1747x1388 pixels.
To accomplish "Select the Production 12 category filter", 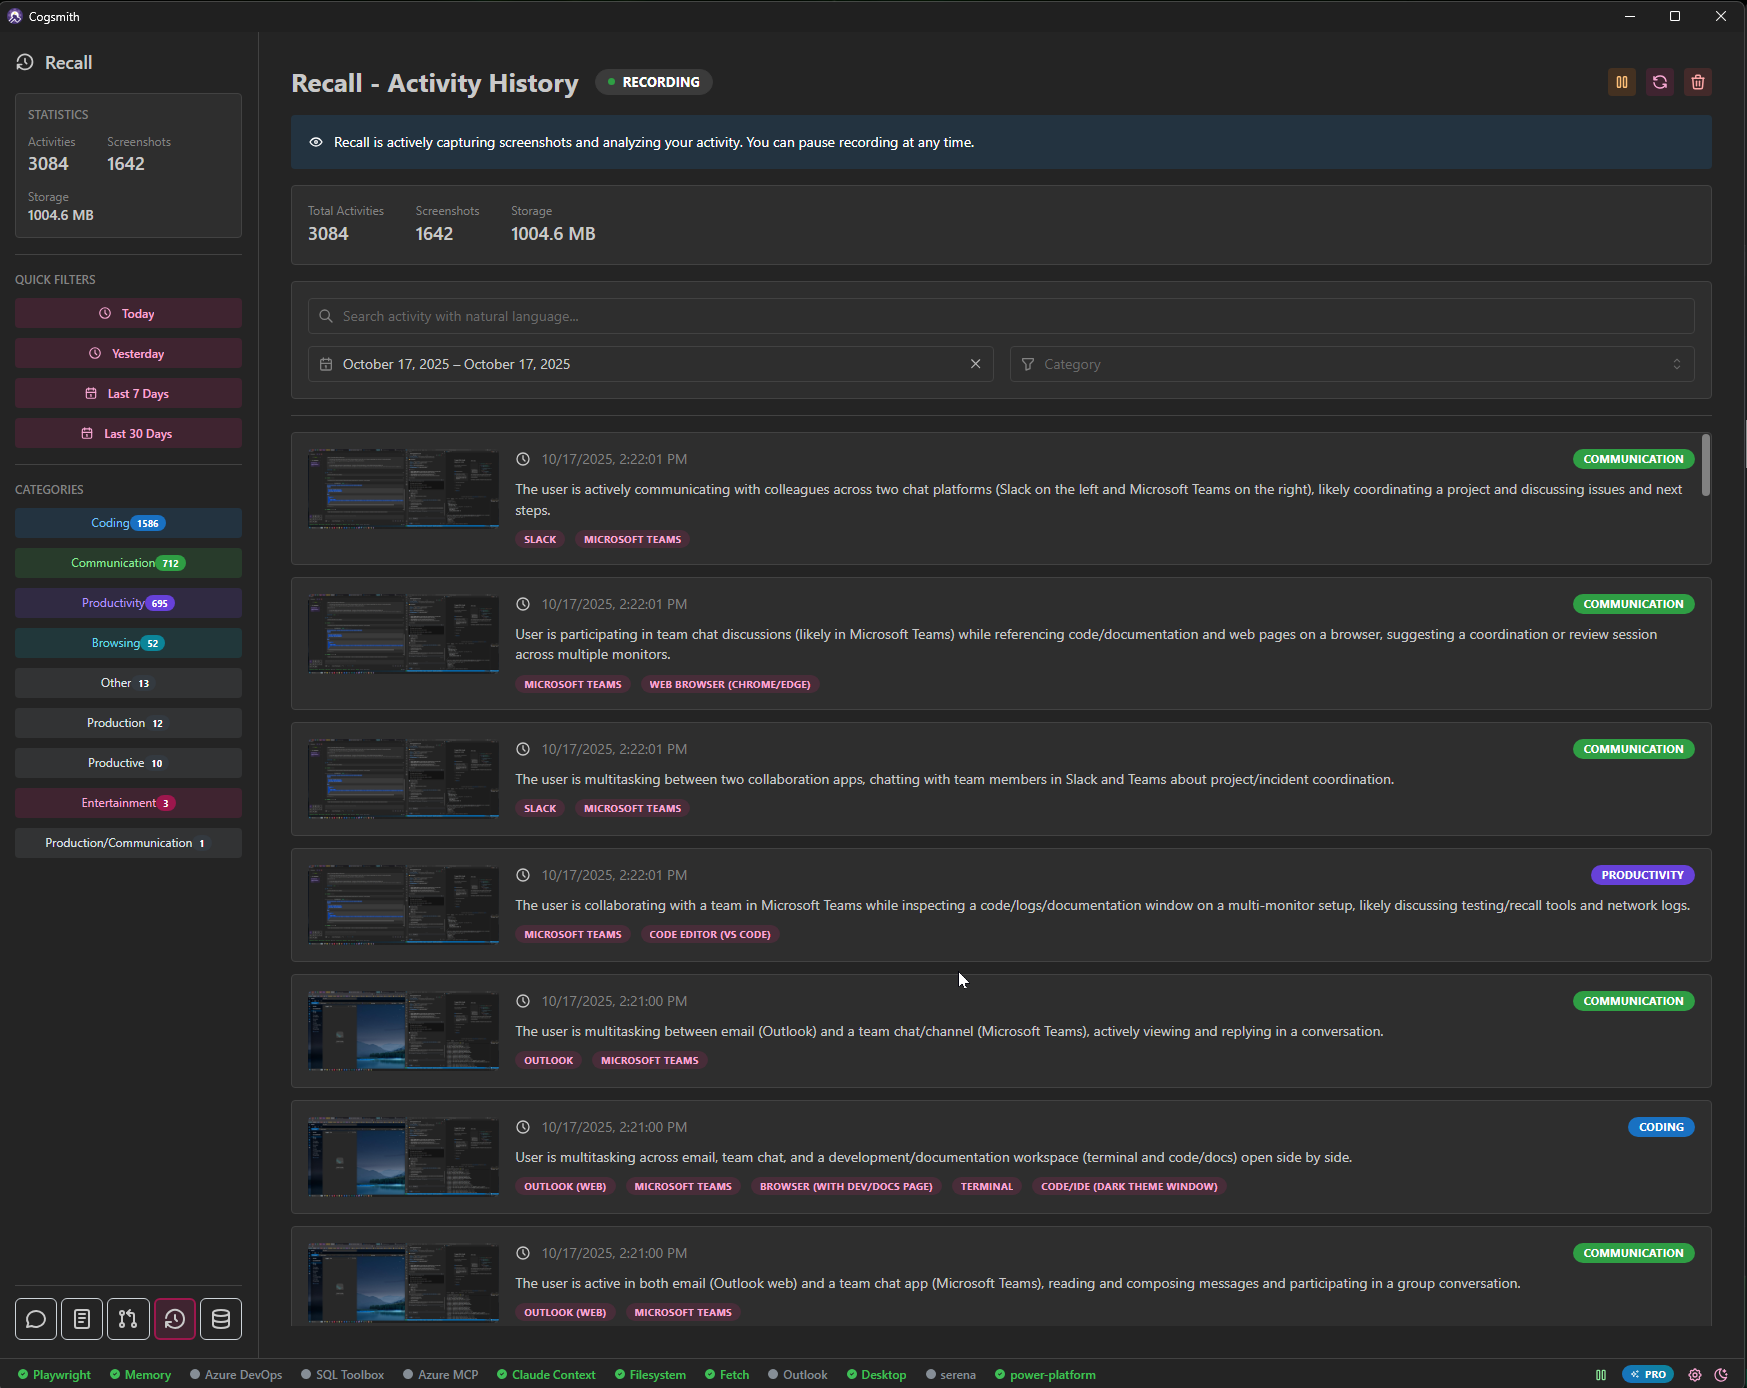I will 128,723.
